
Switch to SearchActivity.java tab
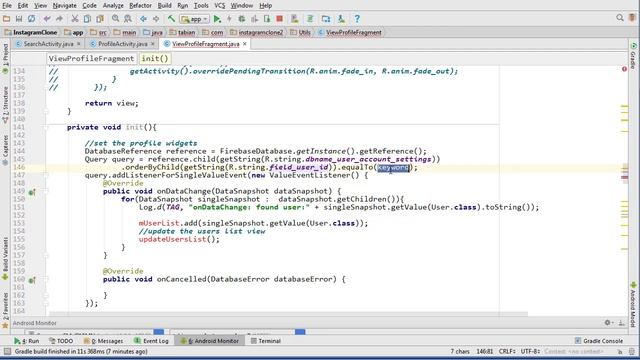[49, 44]
